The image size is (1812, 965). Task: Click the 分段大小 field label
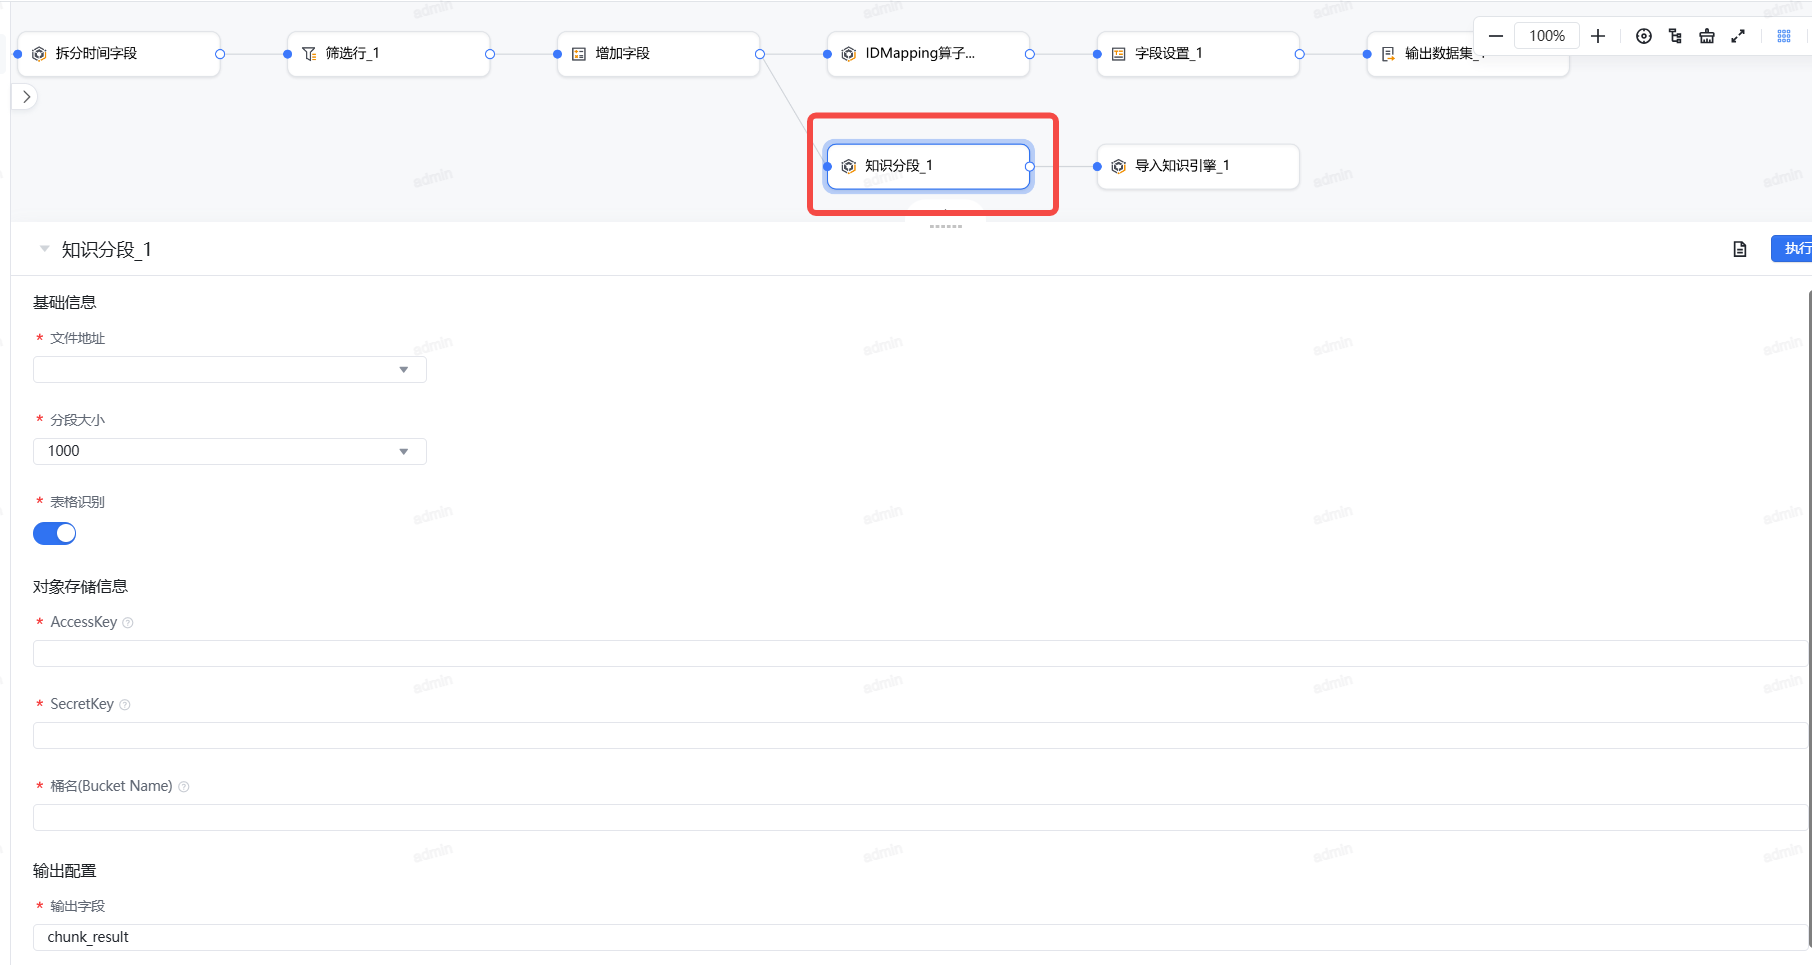[78, 420]
